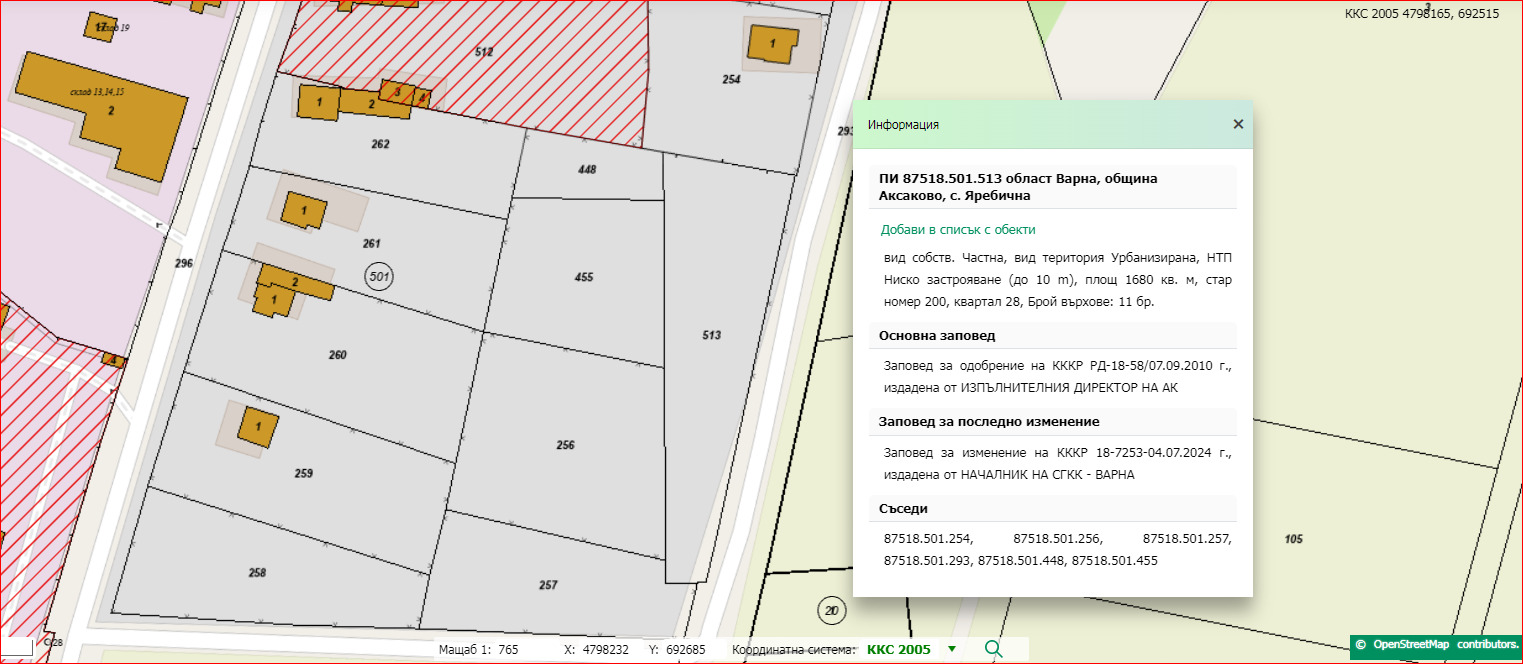
Task: Close the Информация popup
Action: [1238, 124]
